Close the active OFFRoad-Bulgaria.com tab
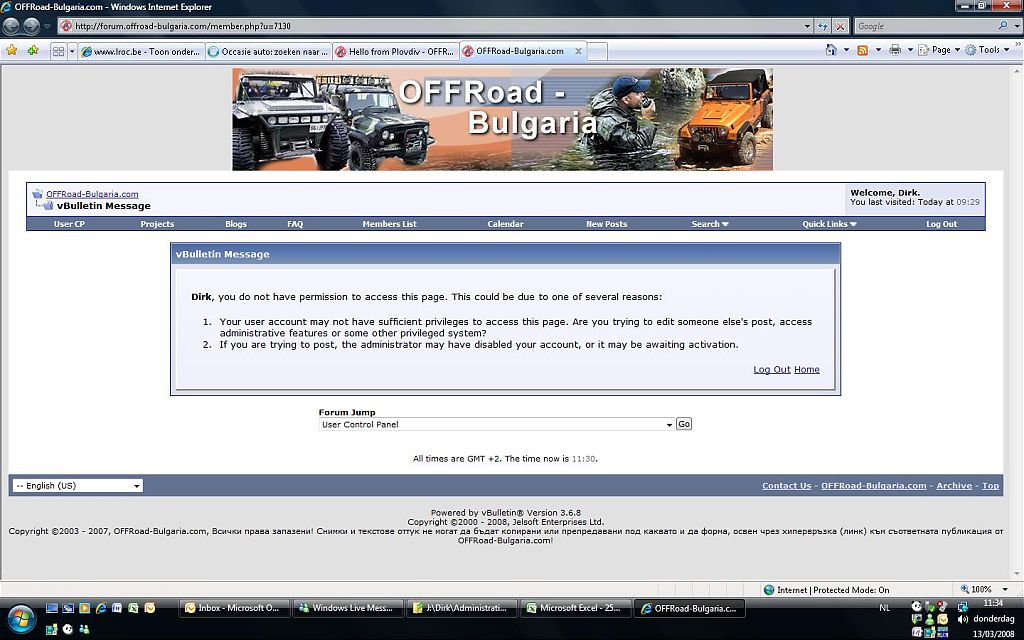The image size is (1024, 640). click(x=578, y=51)
